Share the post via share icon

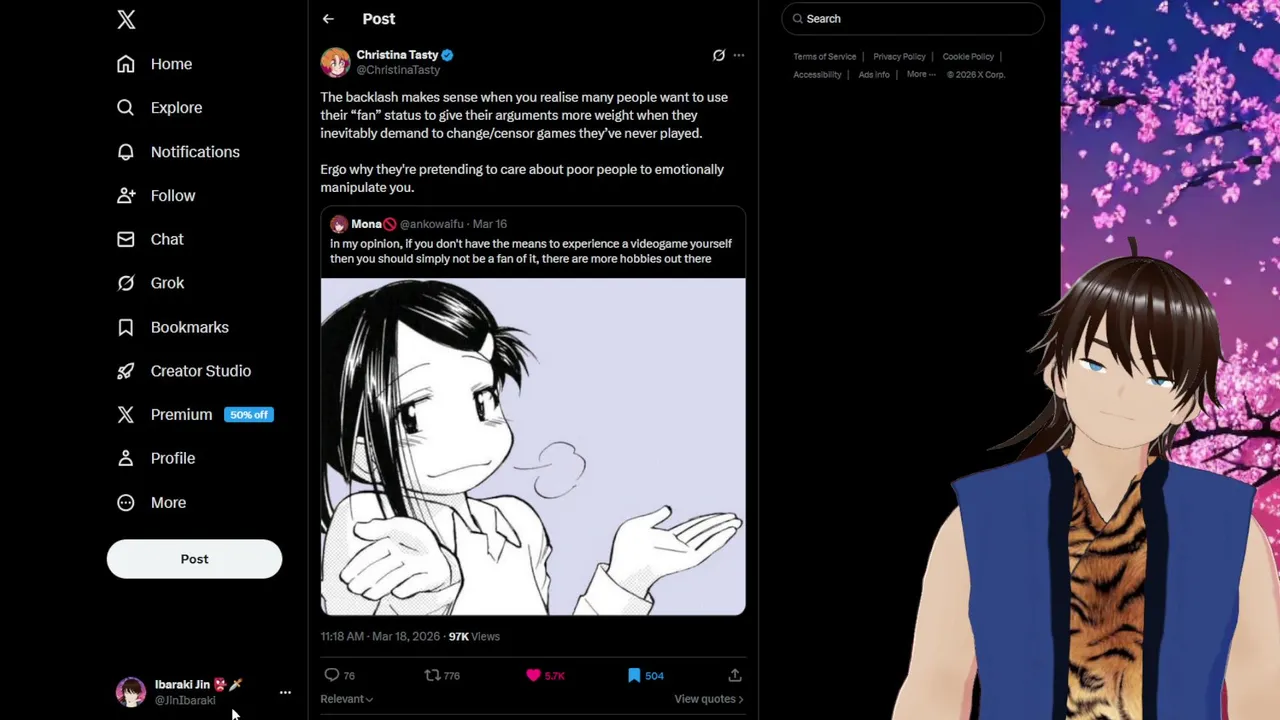[x=735, y=675]
